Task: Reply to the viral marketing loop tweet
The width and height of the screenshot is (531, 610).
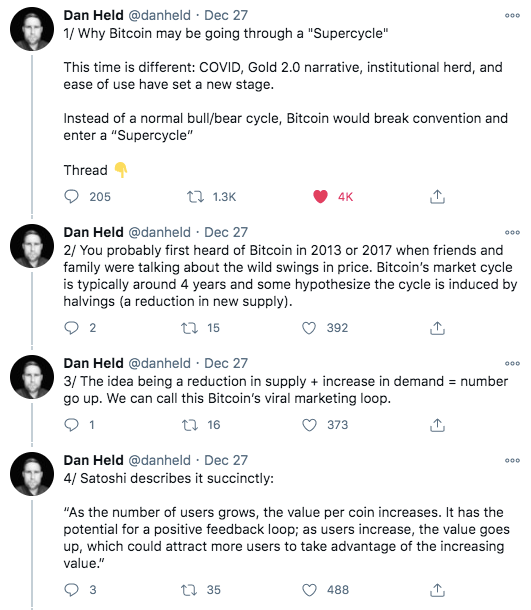Action: pos(72,425)
